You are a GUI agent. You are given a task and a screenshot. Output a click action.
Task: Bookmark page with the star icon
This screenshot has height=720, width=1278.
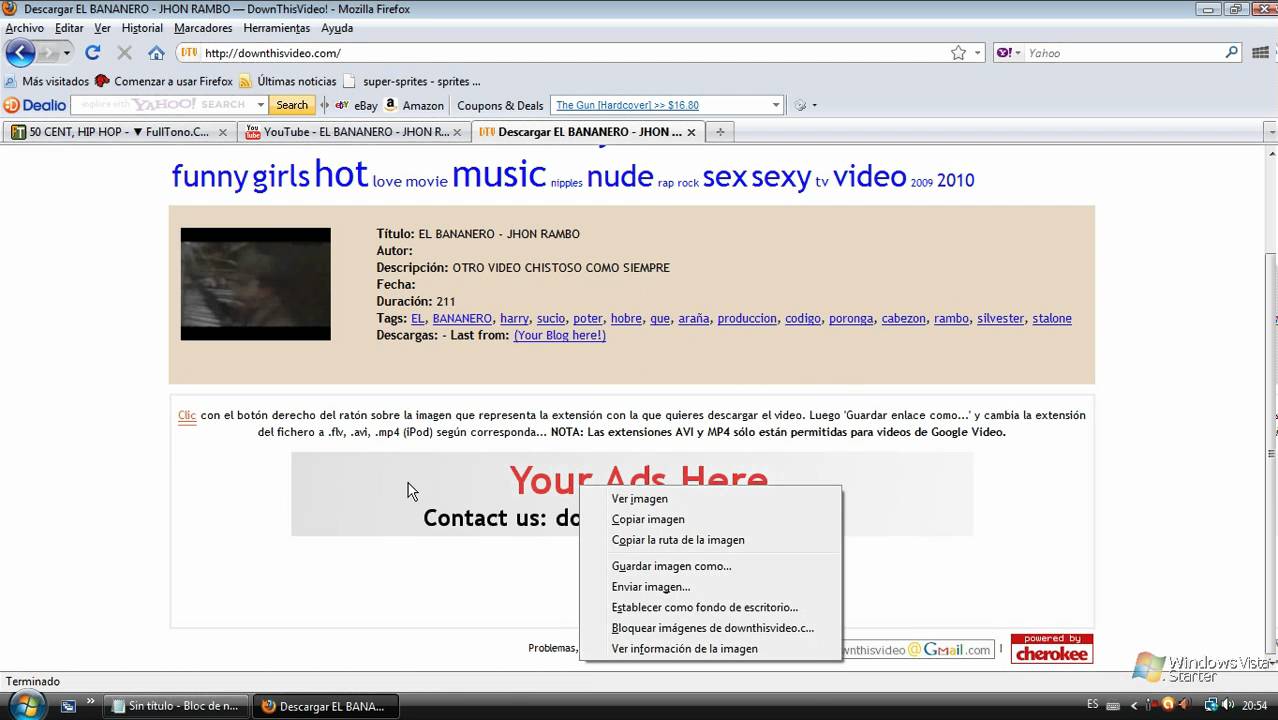pos(958,53)
